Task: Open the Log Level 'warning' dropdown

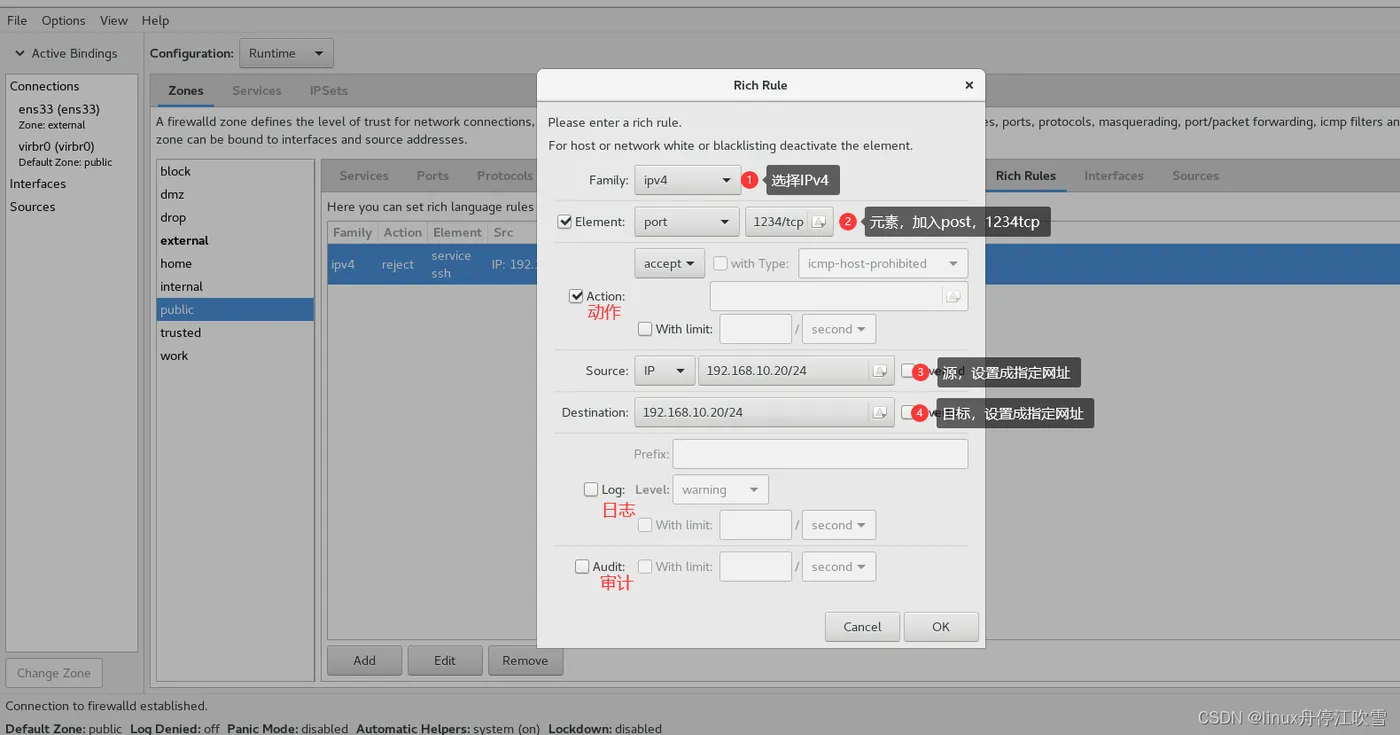Action: [x=720, y=490]
